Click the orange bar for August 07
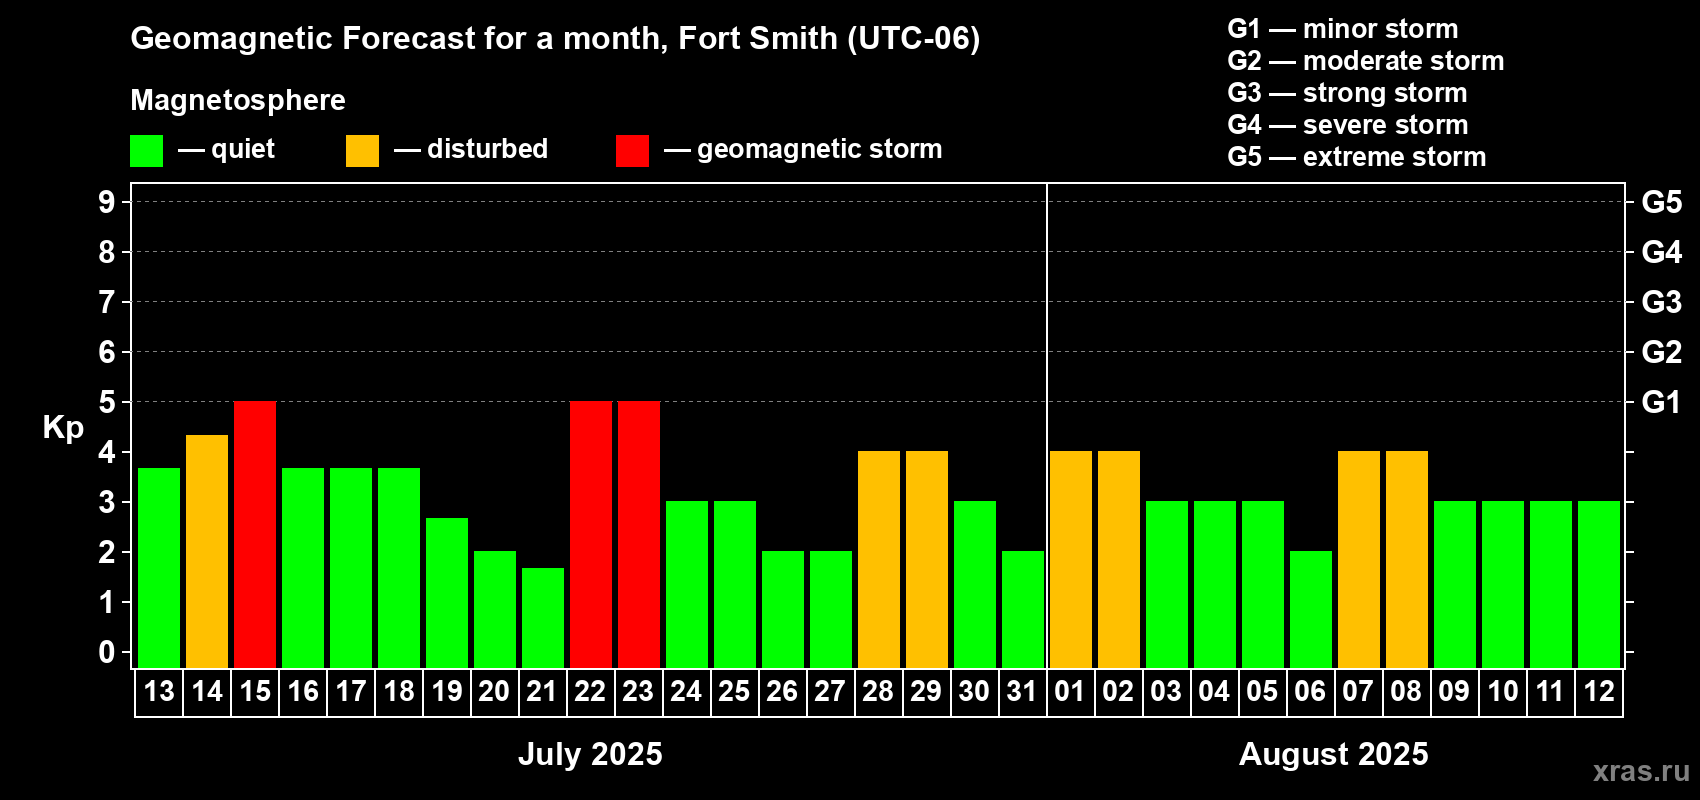 click(x=1359, y=559)
